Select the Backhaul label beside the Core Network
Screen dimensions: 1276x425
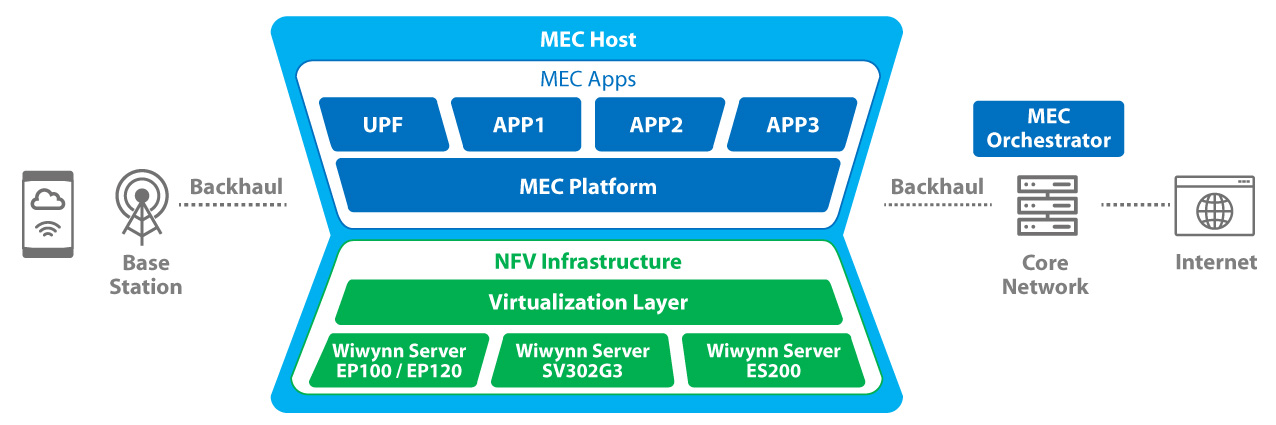[937, 186]
